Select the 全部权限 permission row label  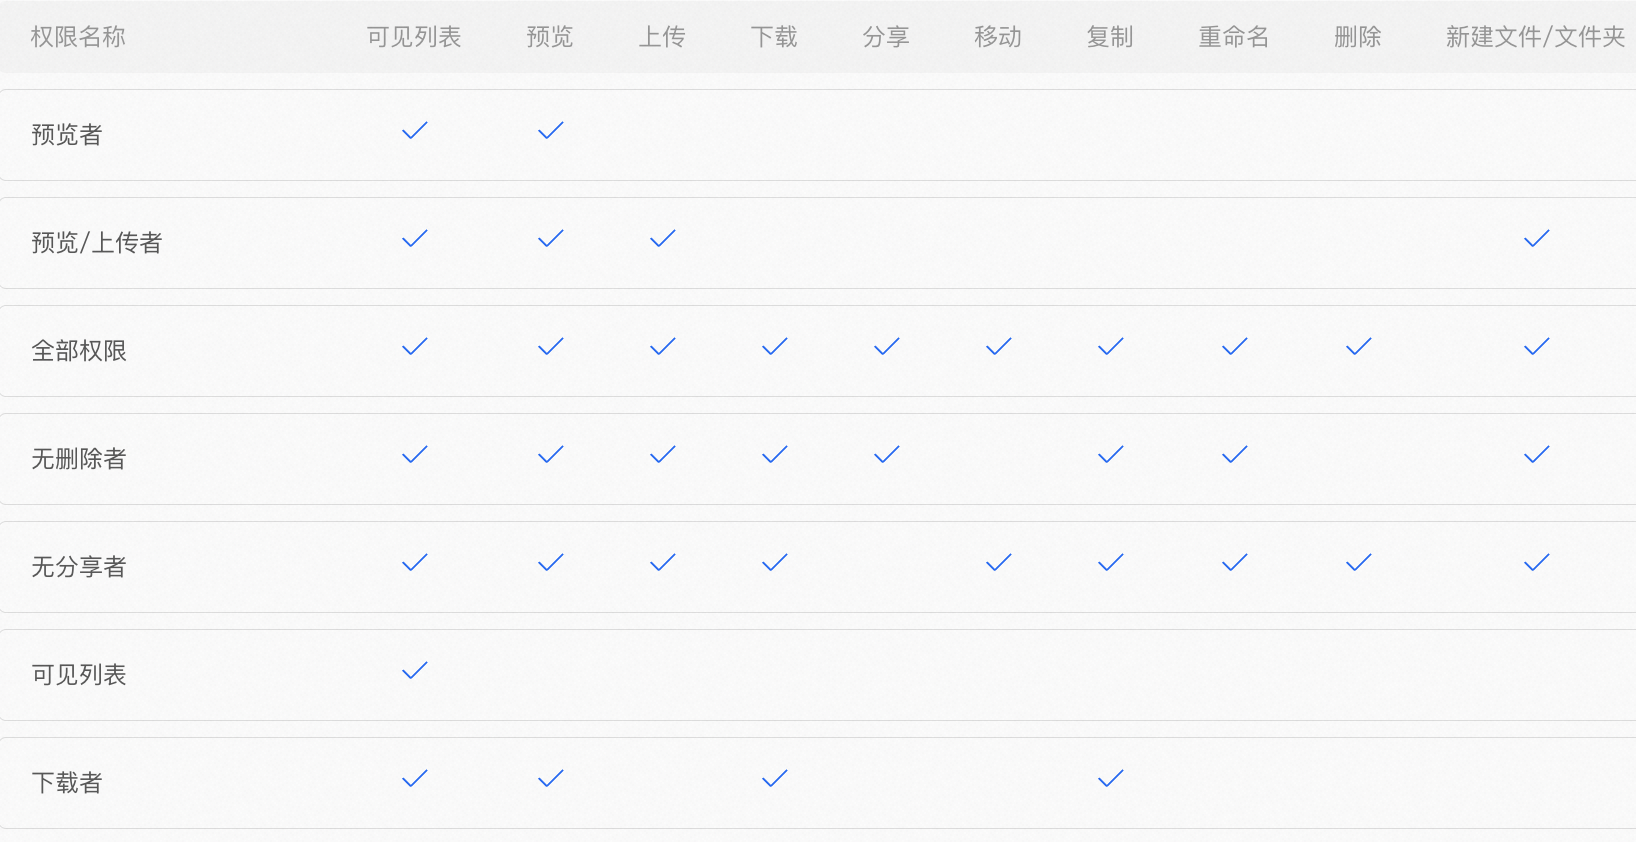(x=79, y=351)
